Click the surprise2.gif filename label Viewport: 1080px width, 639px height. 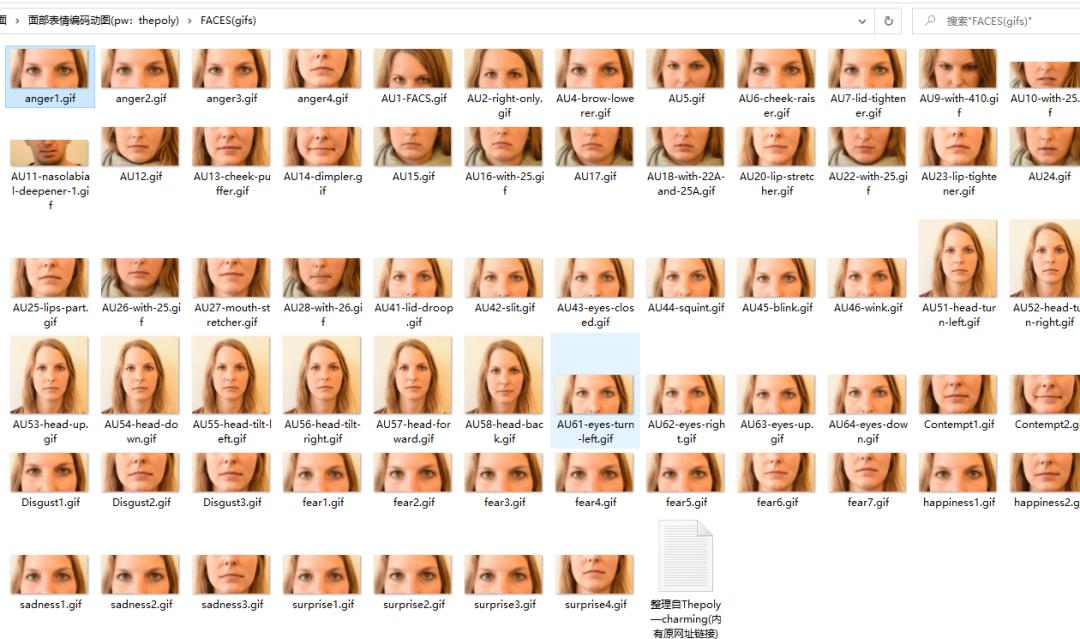point(414,604)
